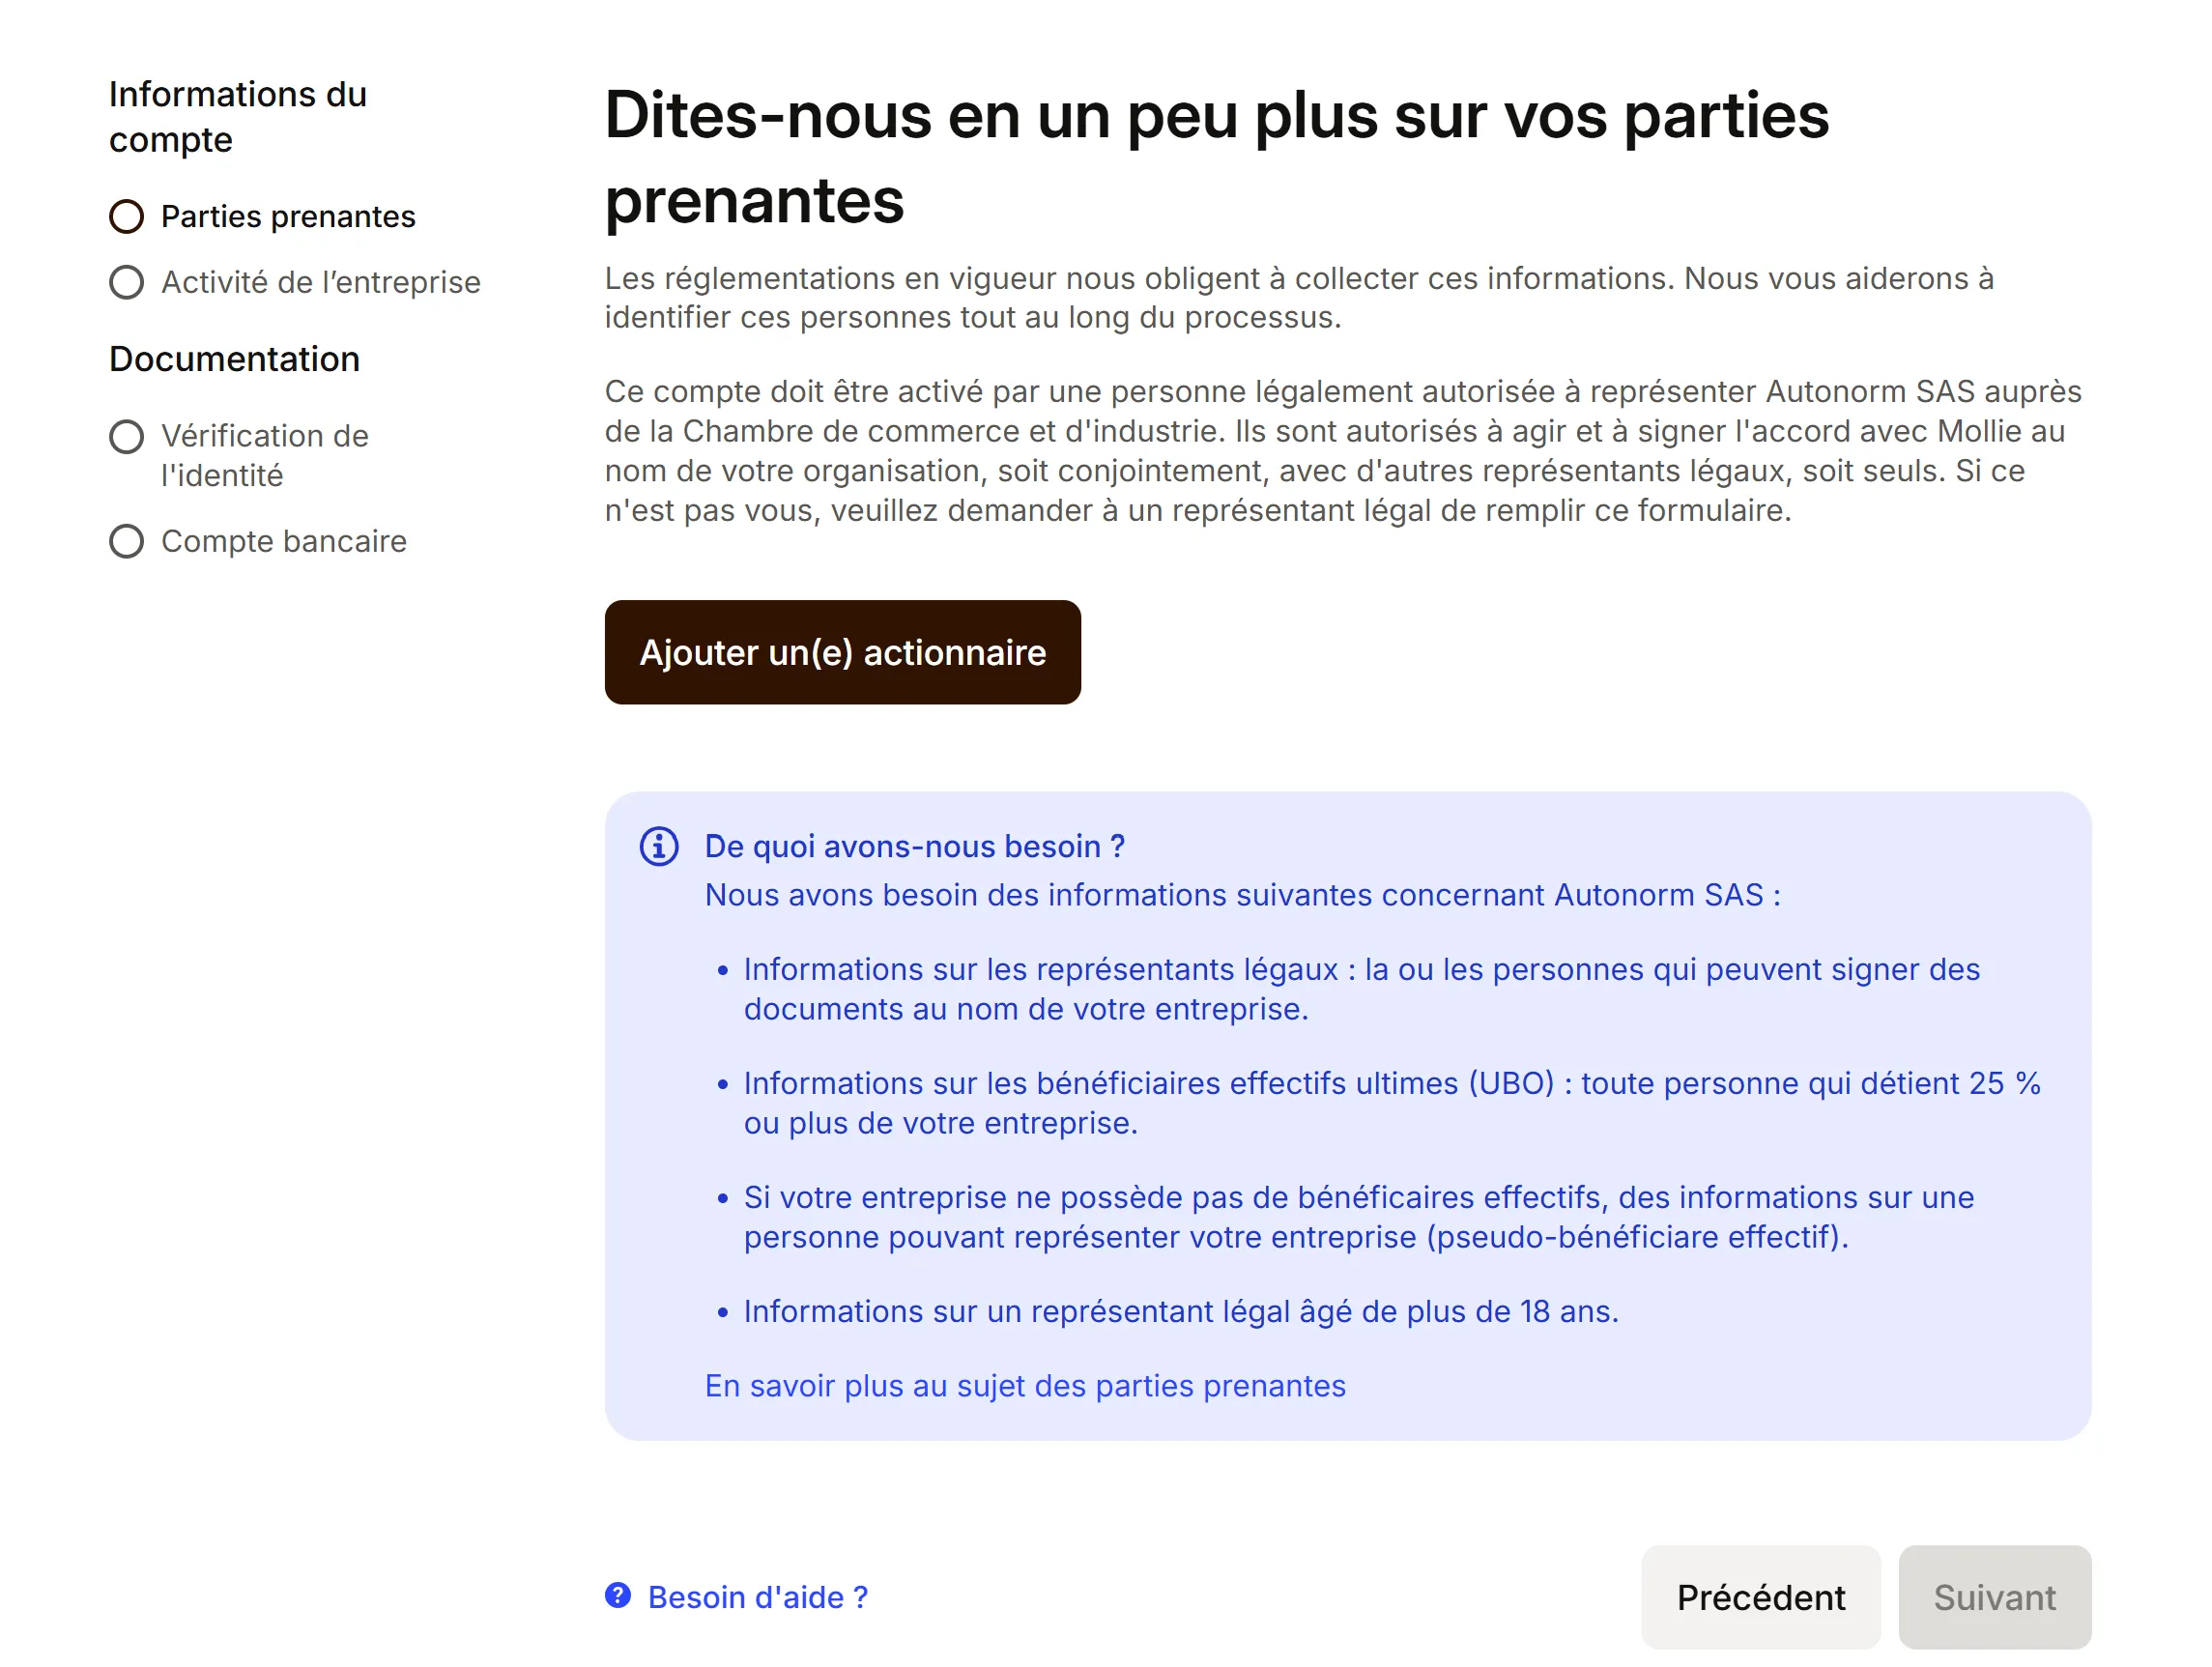
Task: Select Vérification de l'identité label text
Action: (x=264, y=455)
